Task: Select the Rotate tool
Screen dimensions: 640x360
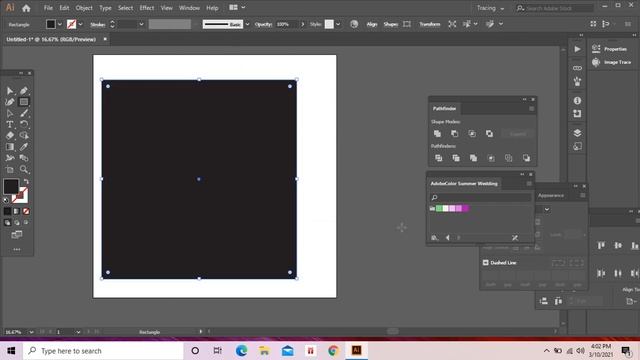Action: point(24,124)
